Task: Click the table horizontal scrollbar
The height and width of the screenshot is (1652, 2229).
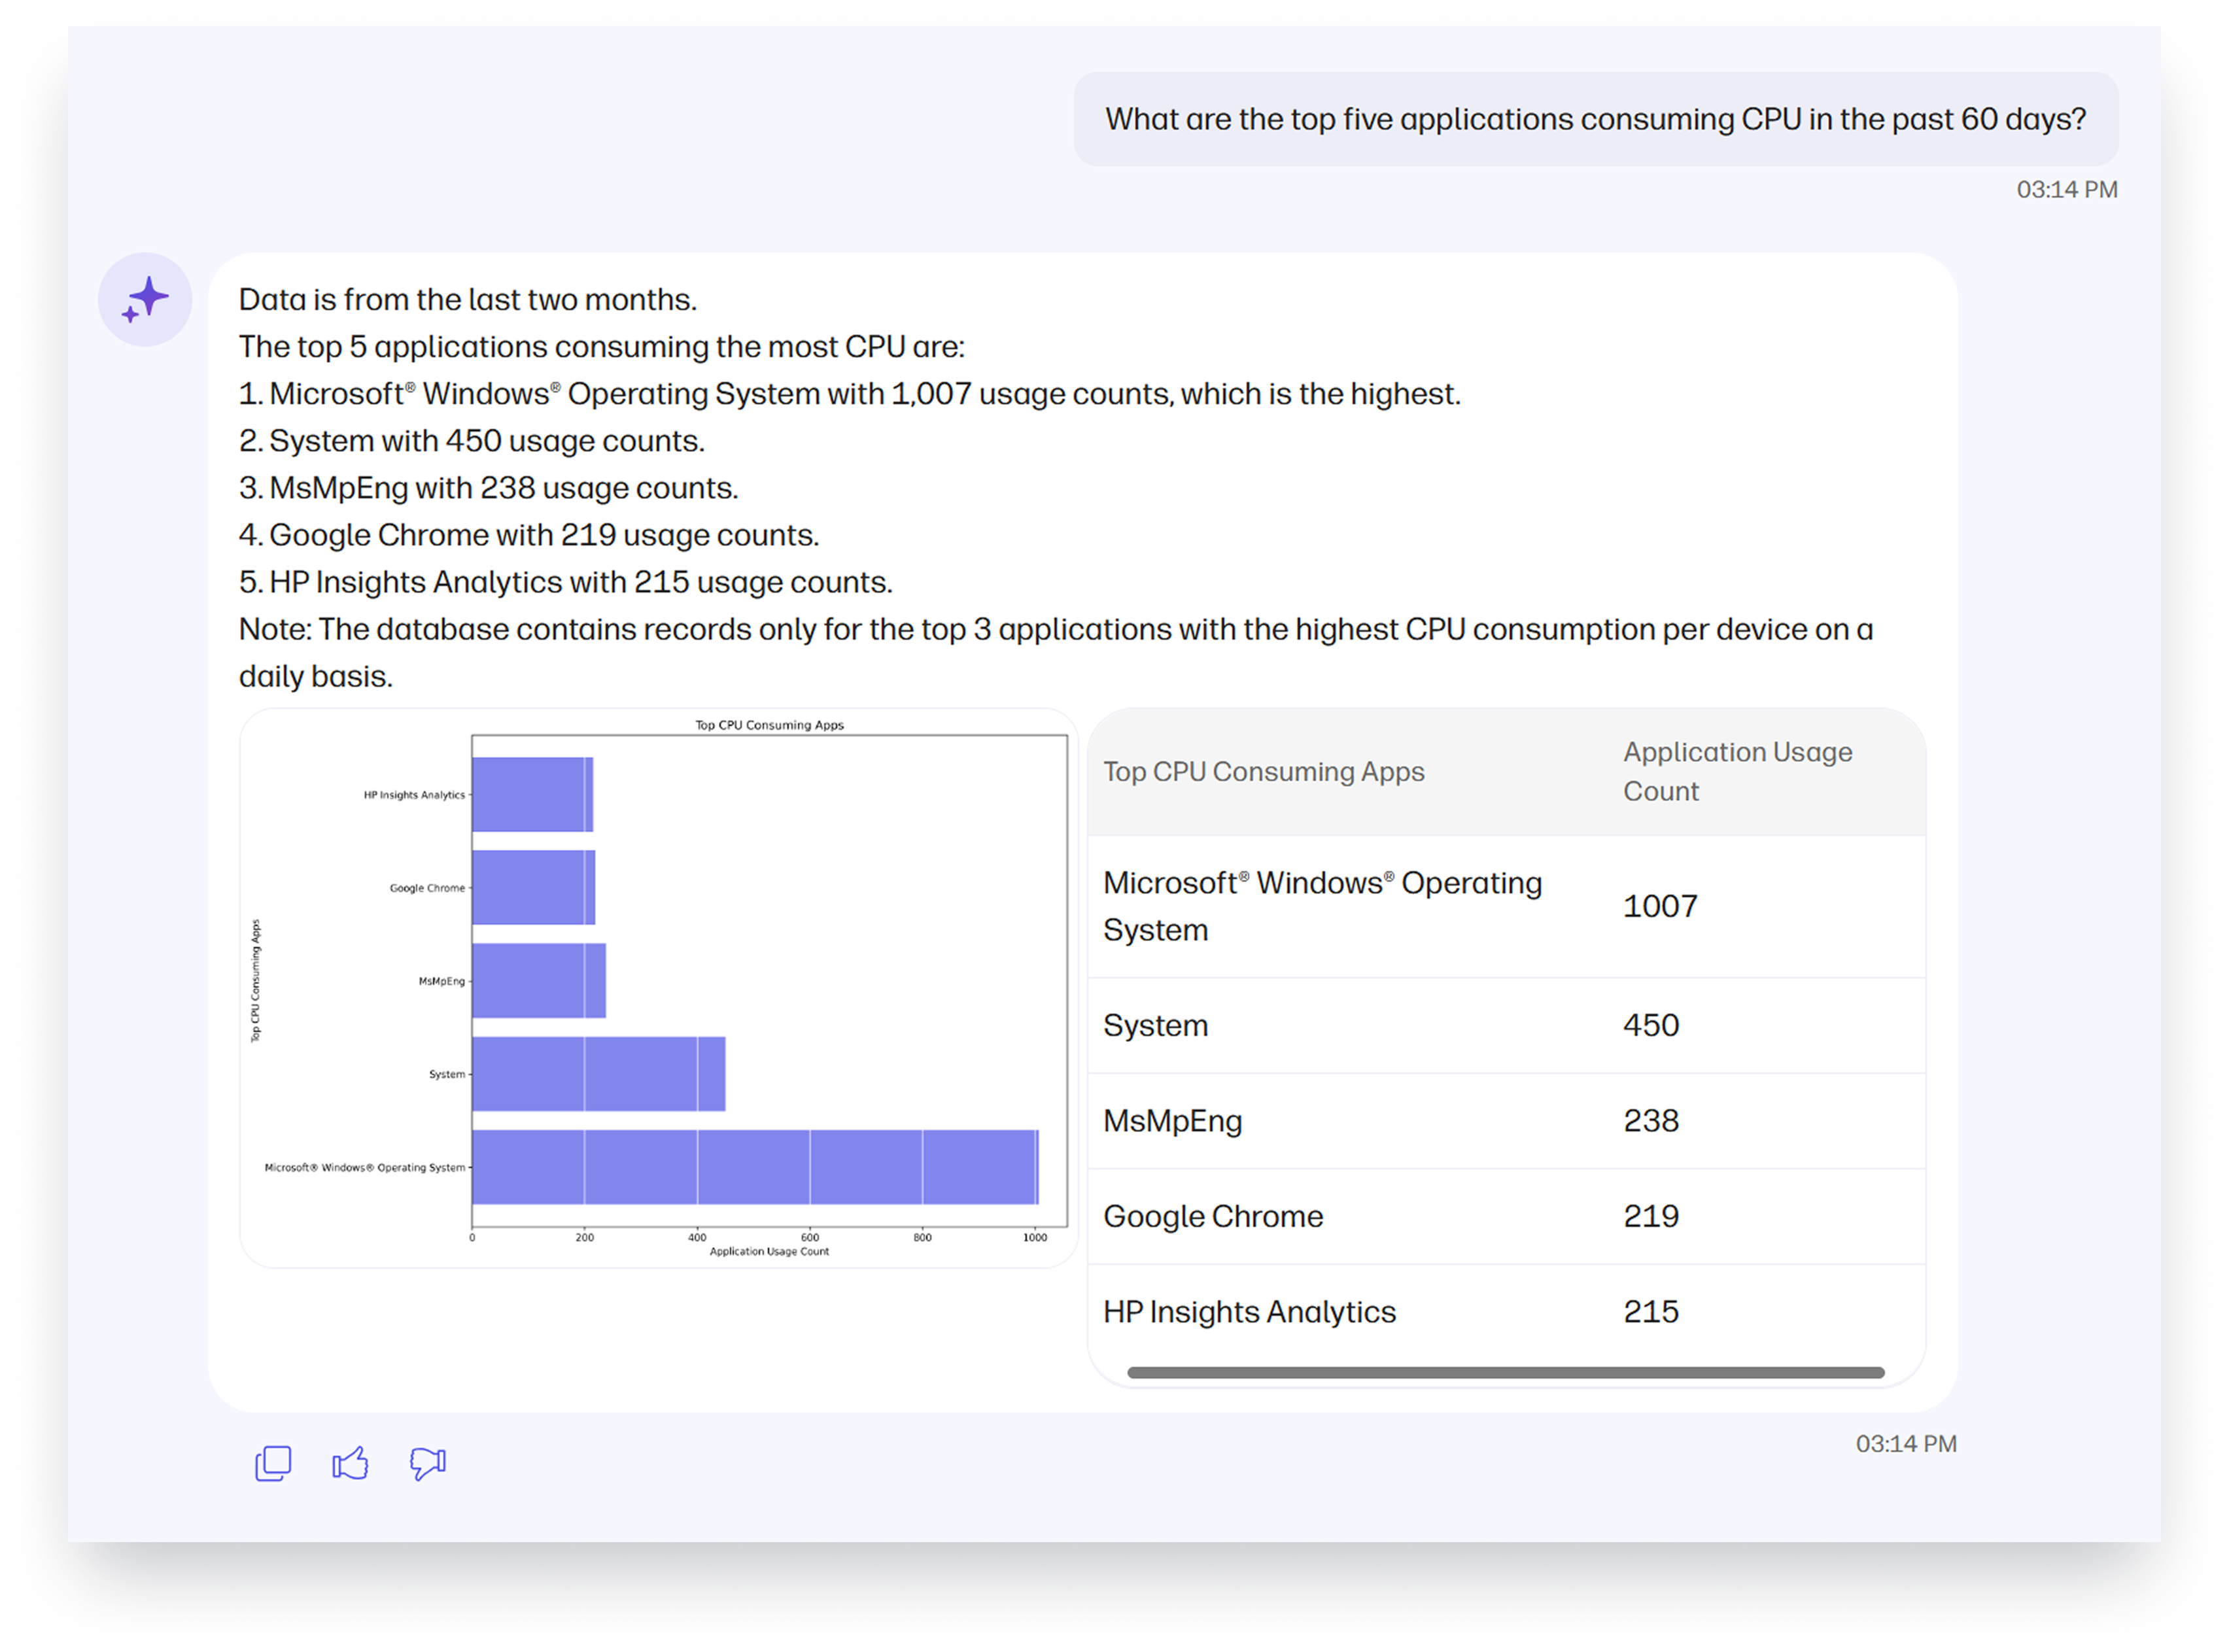Action: (1506, 1374)
